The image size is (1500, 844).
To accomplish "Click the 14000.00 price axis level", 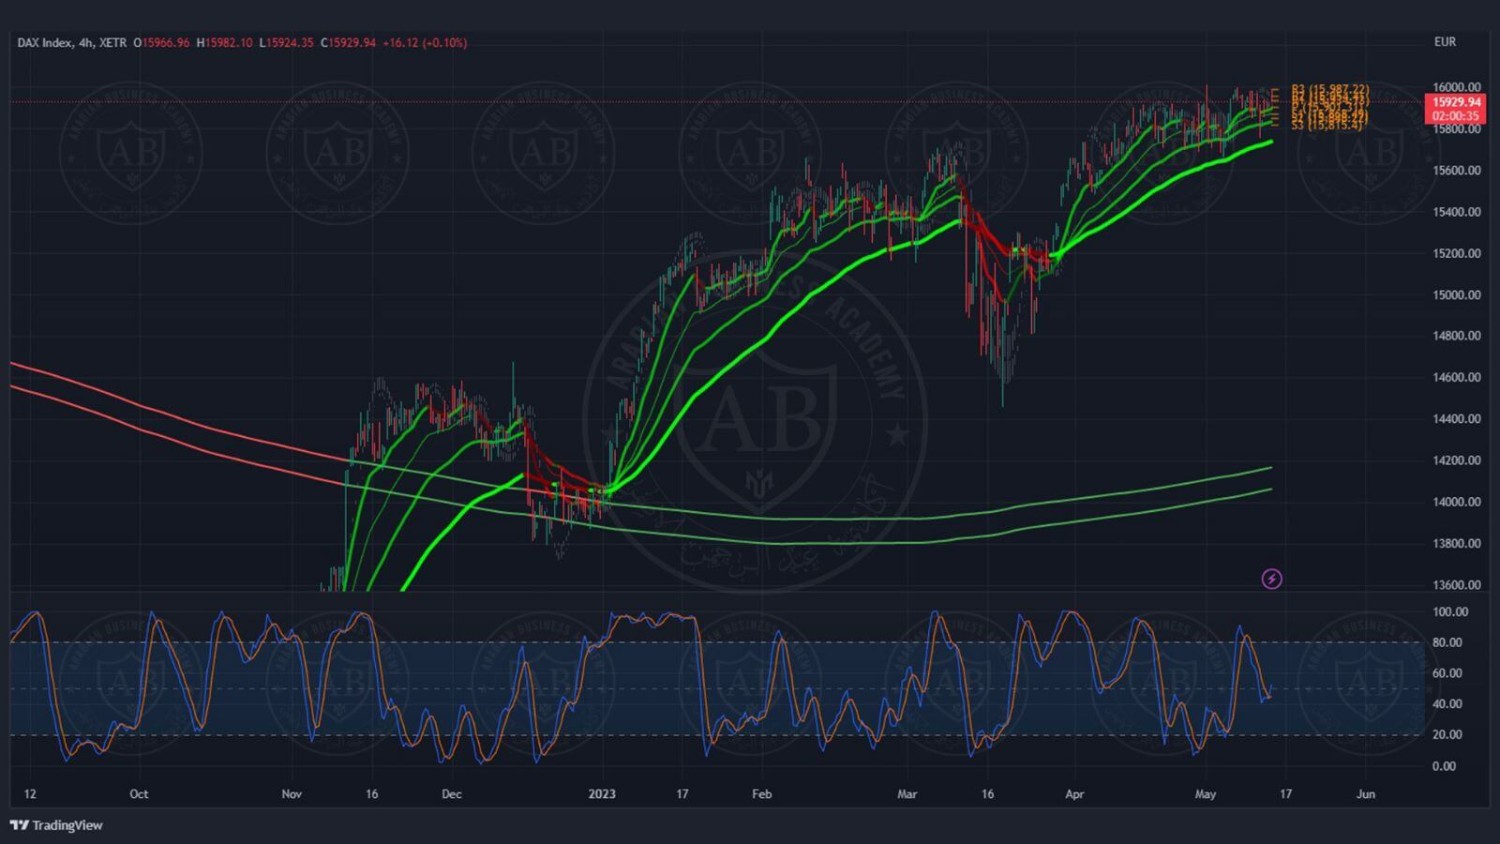I will click(1456, 502).
